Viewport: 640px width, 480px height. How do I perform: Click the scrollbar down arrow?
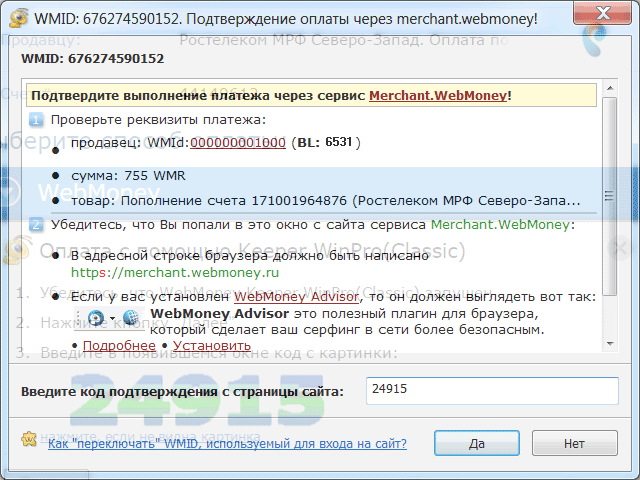[x=610, y=344]
